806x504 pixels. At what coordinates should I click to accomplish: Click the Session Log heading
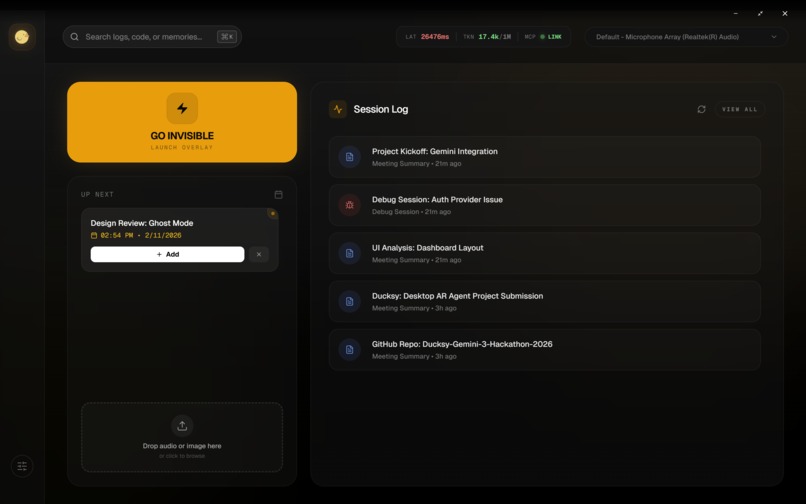[381, 109]
